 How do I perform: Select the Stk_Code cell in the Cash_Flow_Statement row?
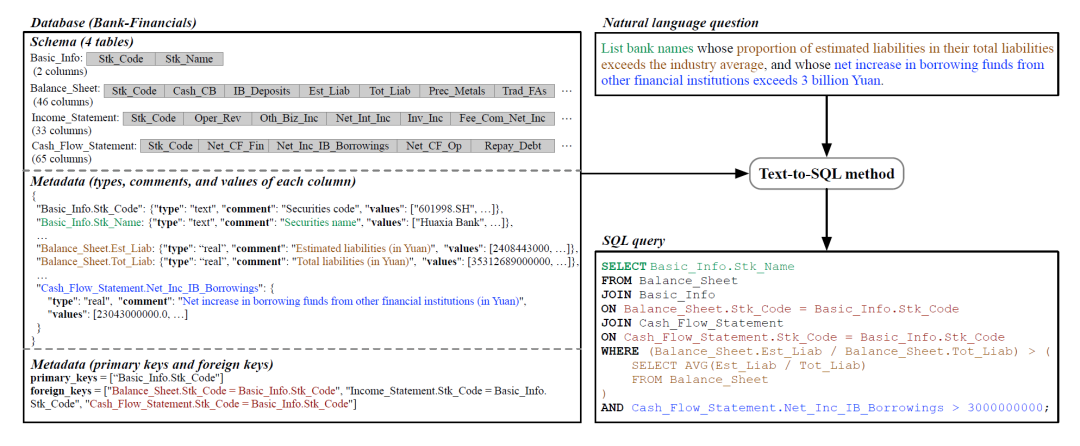[x=170, y=146]
